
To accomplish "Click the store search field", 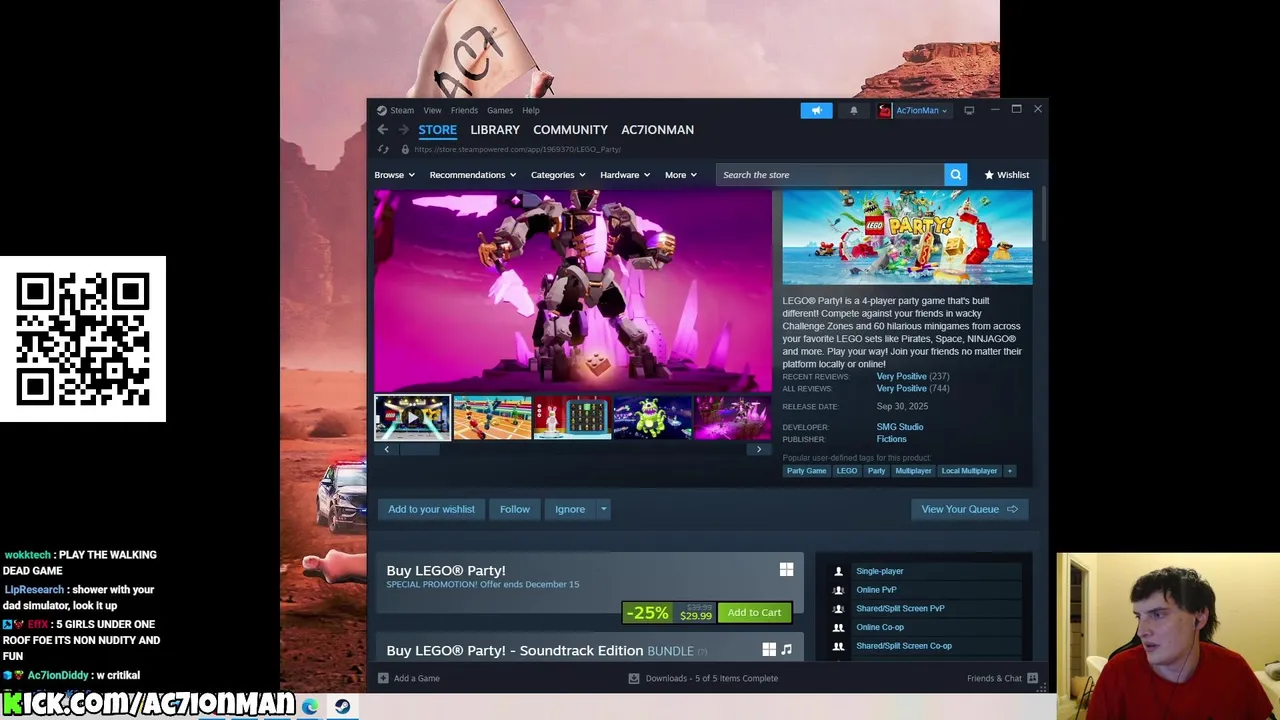I will click(830, 175).
